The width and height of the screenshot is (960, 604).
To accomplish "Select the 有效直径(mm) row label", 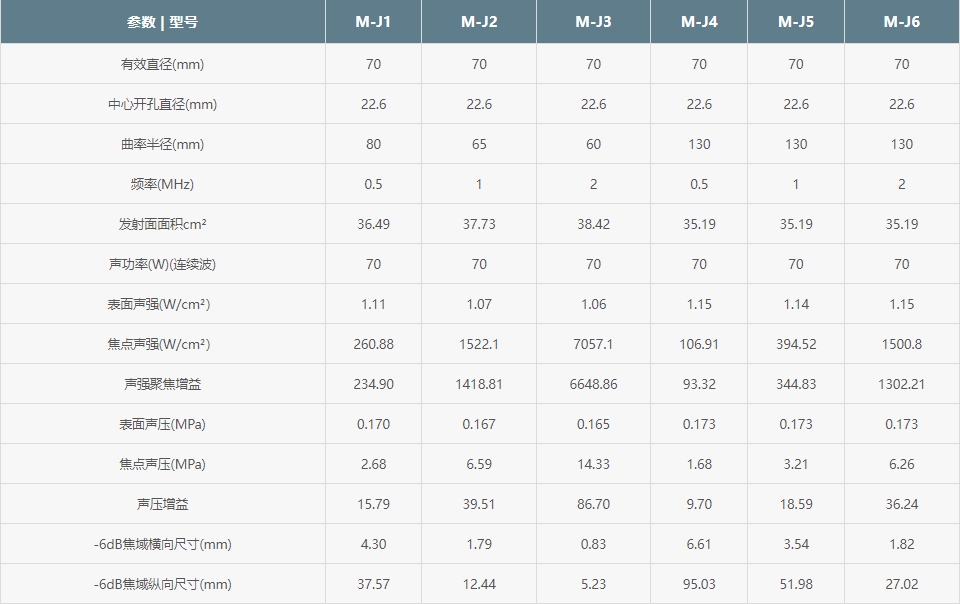I will [x=162, y=64].
